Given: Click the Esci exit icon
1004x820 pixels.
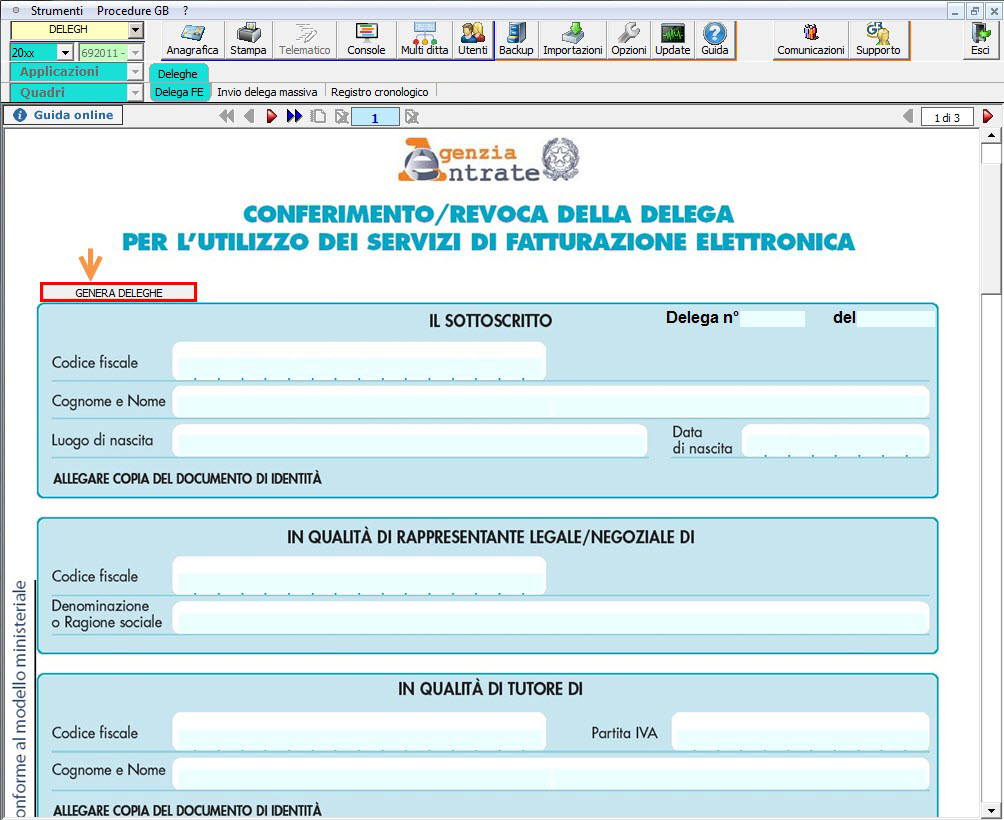Looking at the screenshot, I should point(980,40).
